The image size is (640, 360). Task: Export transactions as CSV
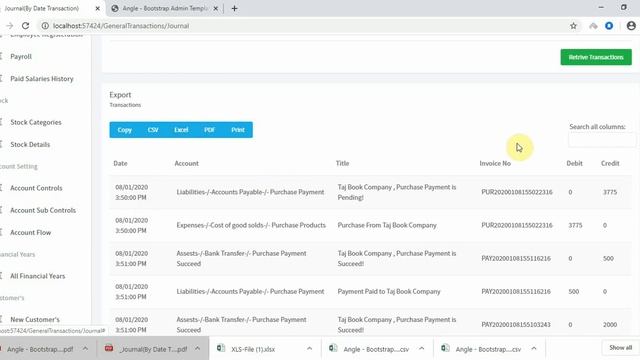pos(153,130)
